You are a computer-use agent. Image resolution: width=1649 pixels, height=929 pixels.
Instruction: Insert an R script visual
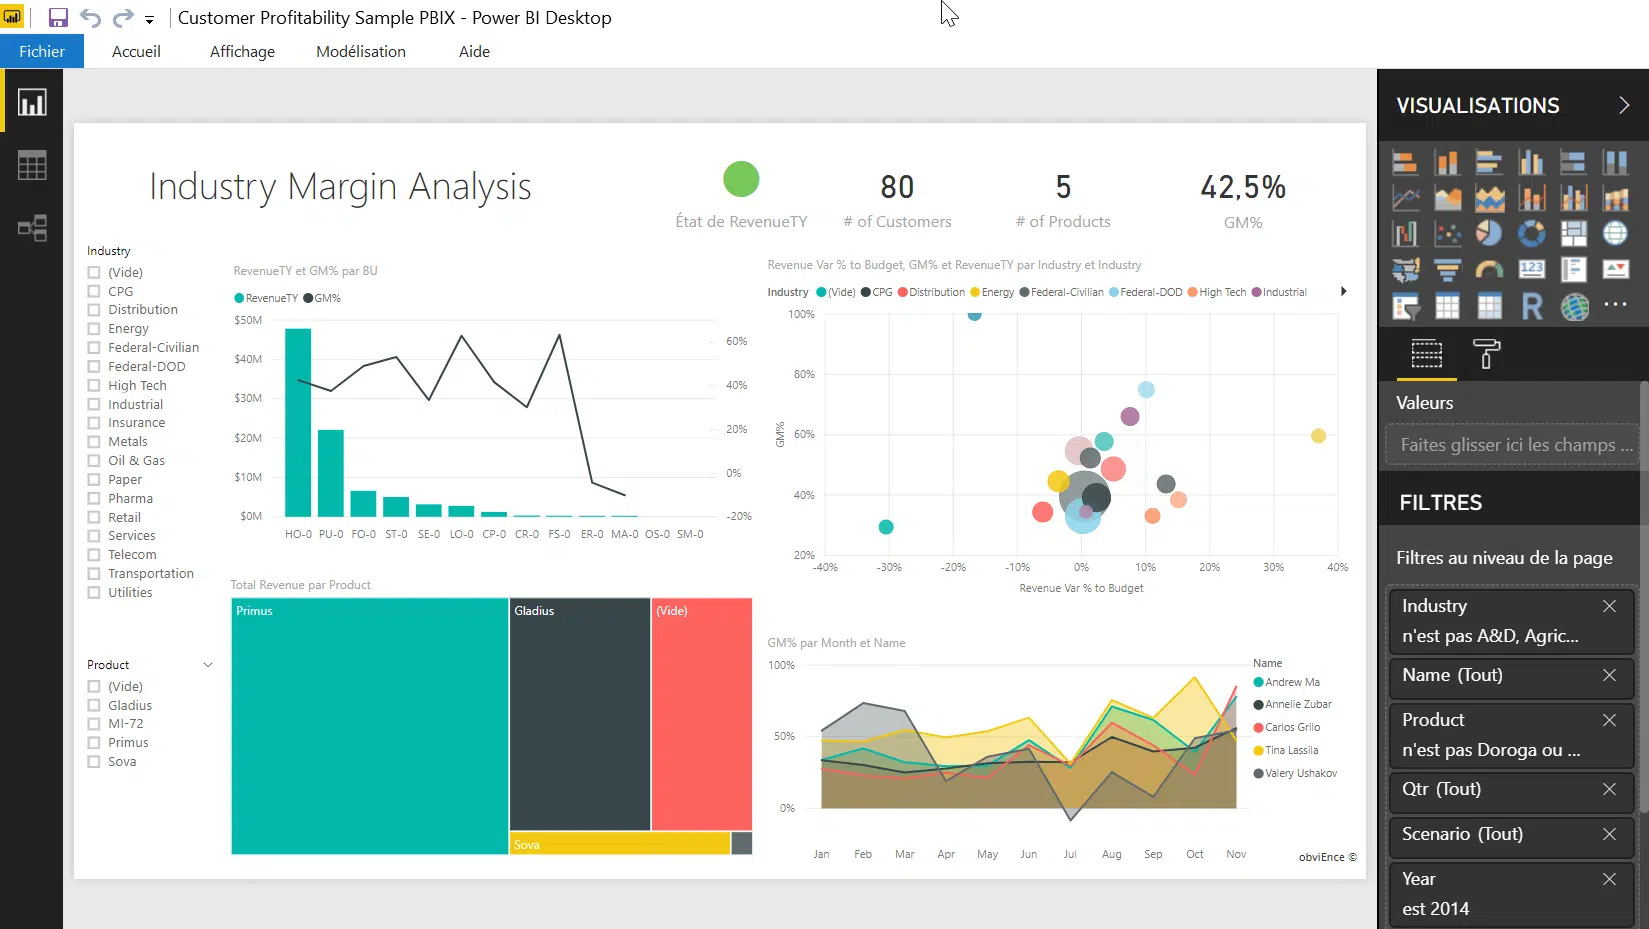[x=1531, y=307]
